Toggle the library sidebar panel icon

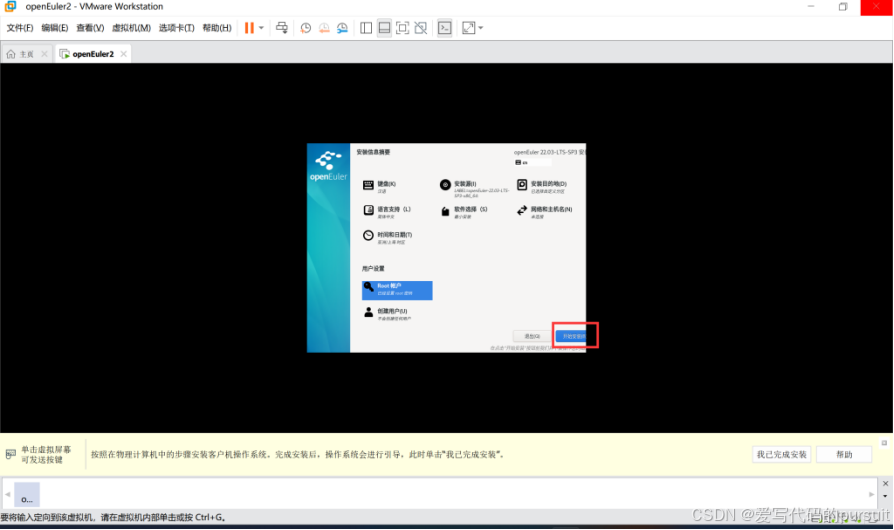tap(366, 28)
